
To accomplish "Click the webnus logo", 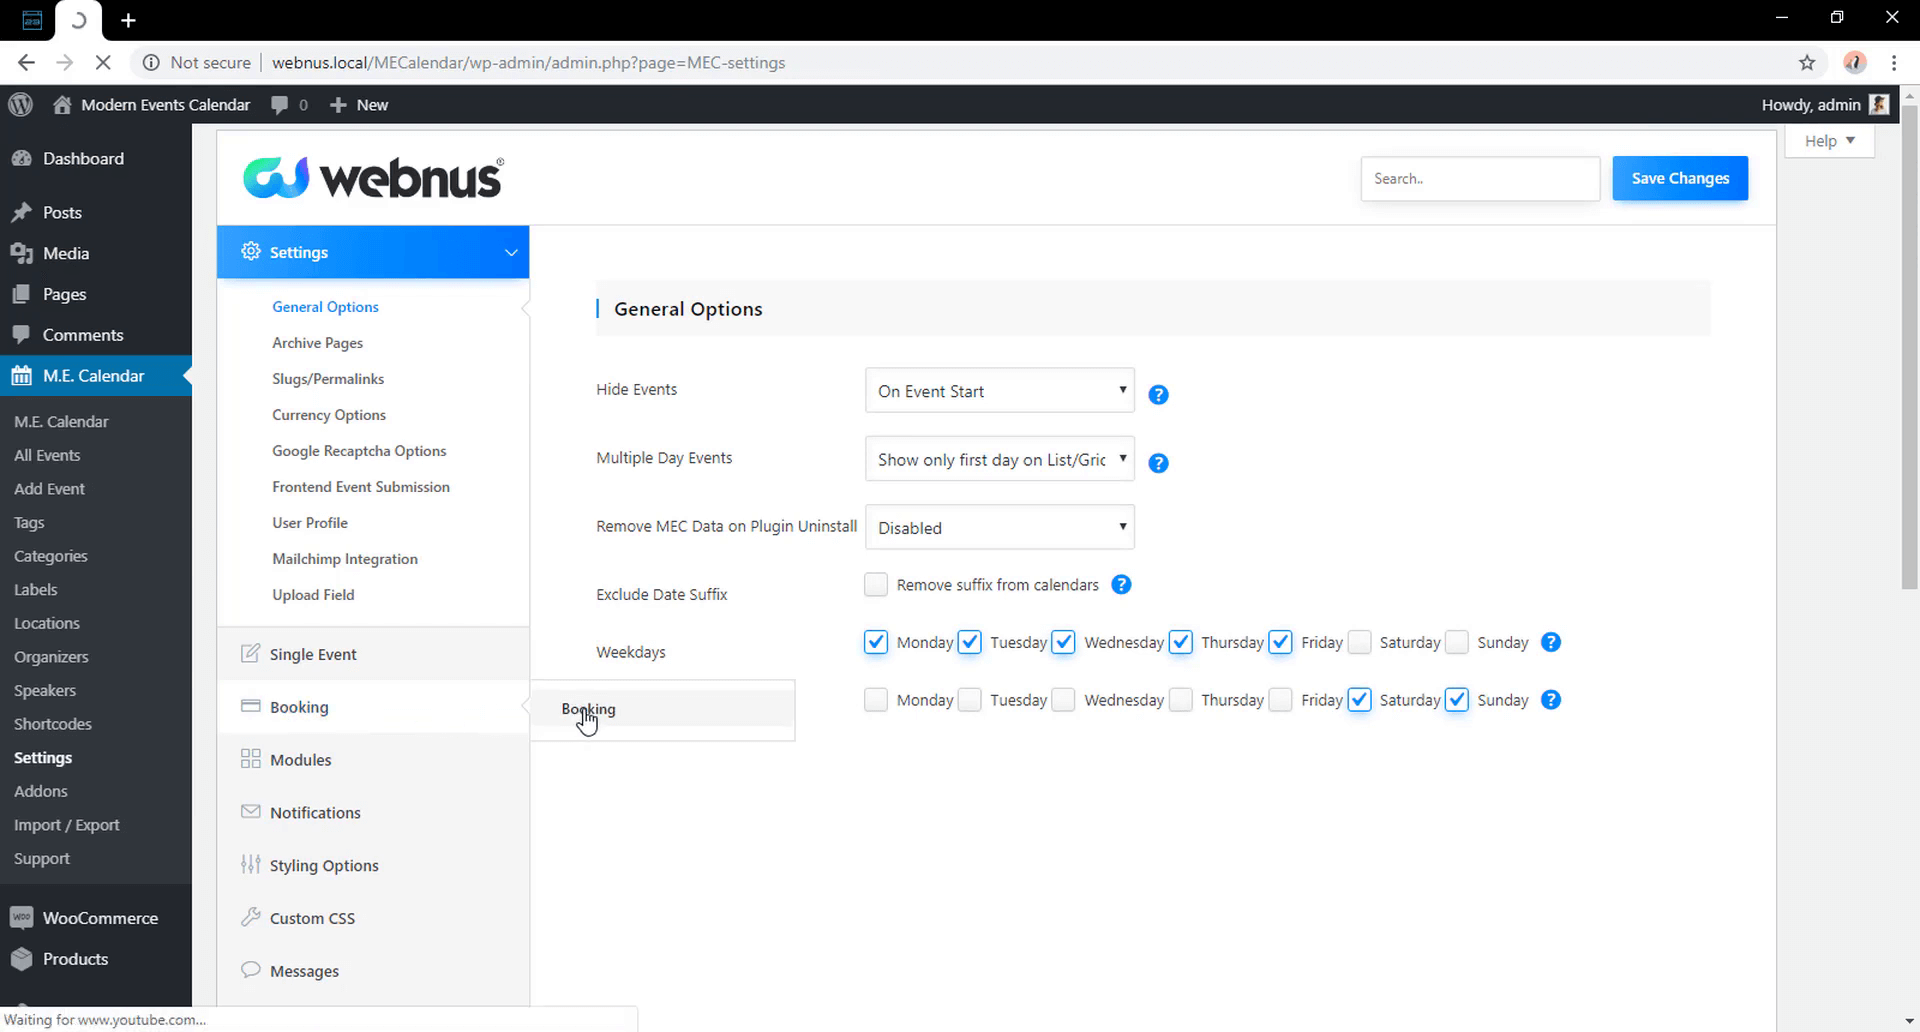I will (x=373, y=177).
